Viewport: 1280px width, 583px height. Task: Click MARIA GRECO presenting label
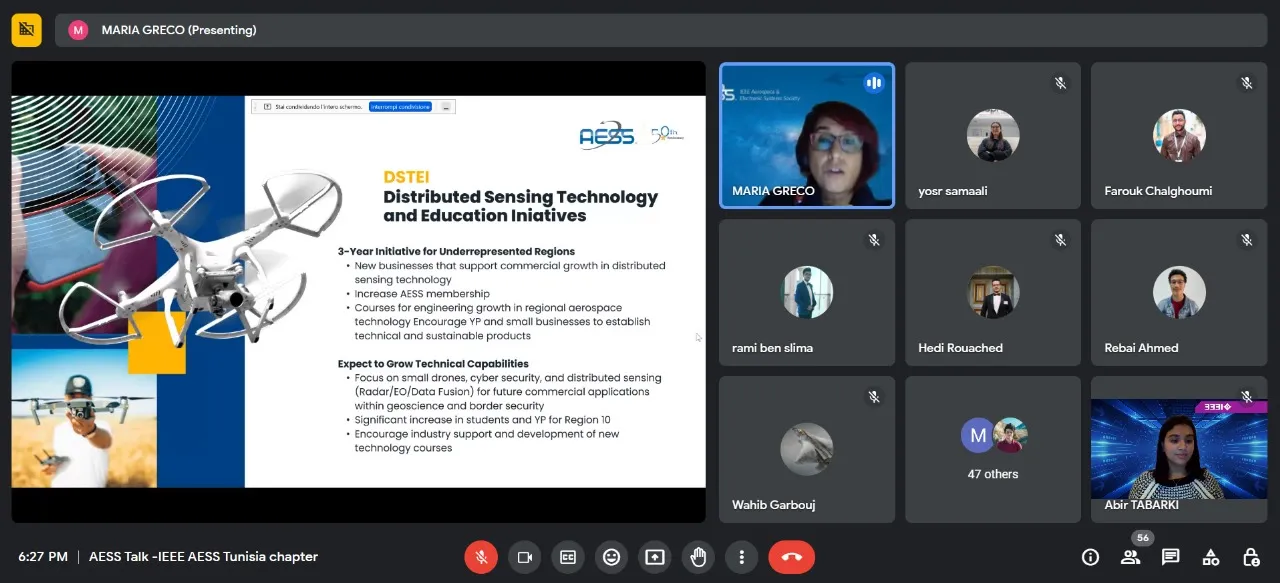(179, 30)
